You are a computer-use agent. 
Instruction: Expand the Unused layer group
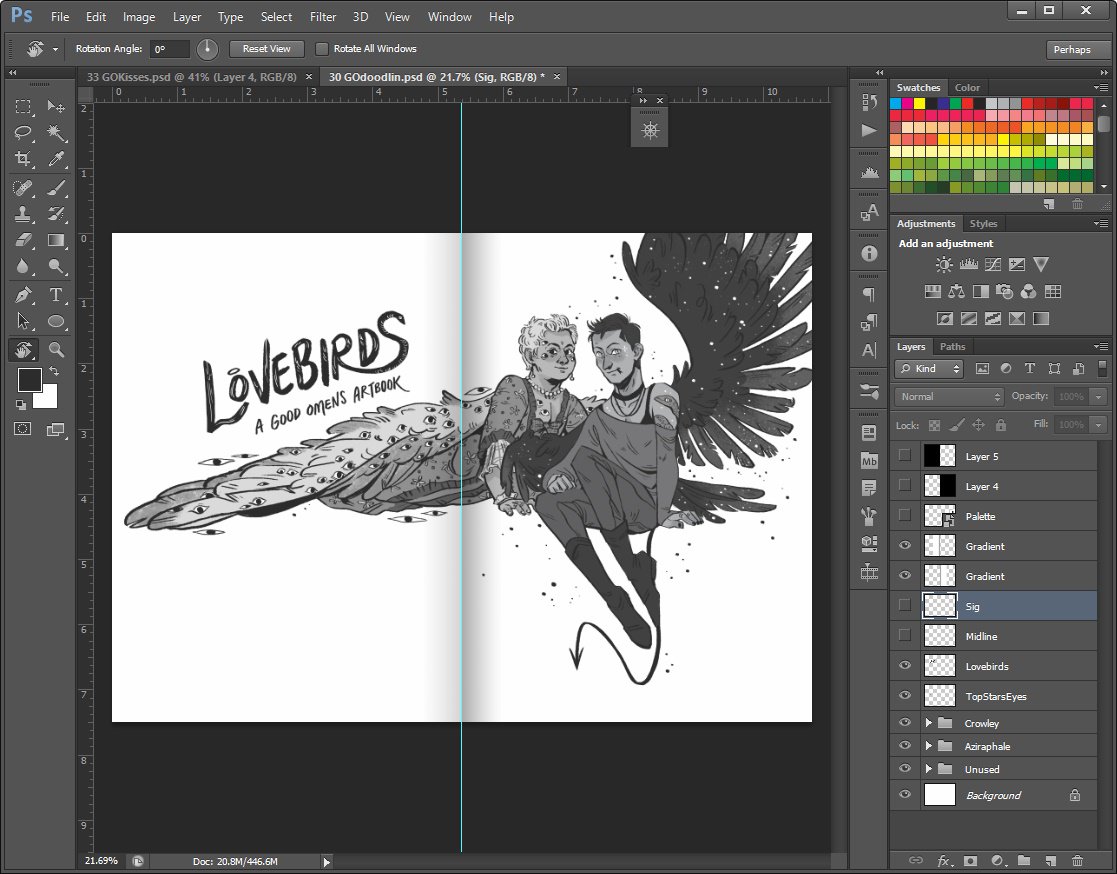click(x=928, y=769)
